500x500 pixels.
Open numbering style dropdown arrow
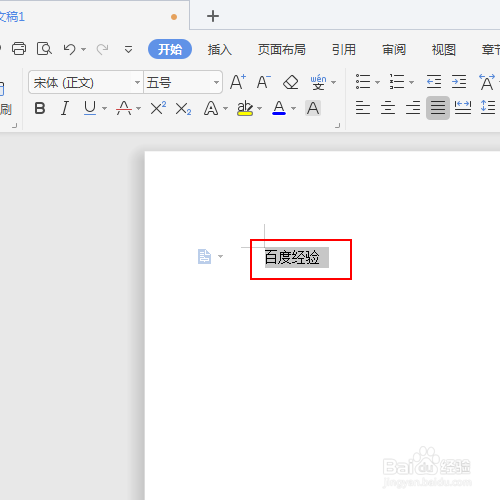411,82
